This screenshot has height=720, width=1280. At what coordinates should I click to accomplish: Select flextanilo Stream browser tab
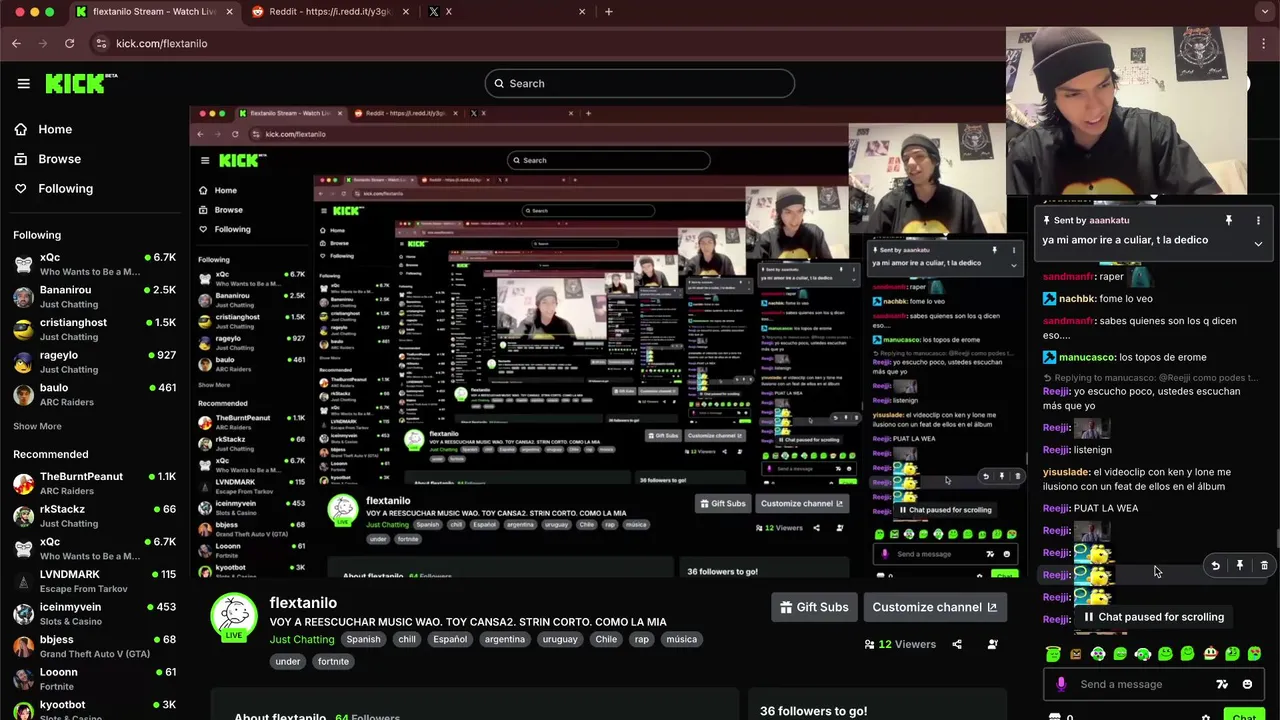(x=155, y=12)
